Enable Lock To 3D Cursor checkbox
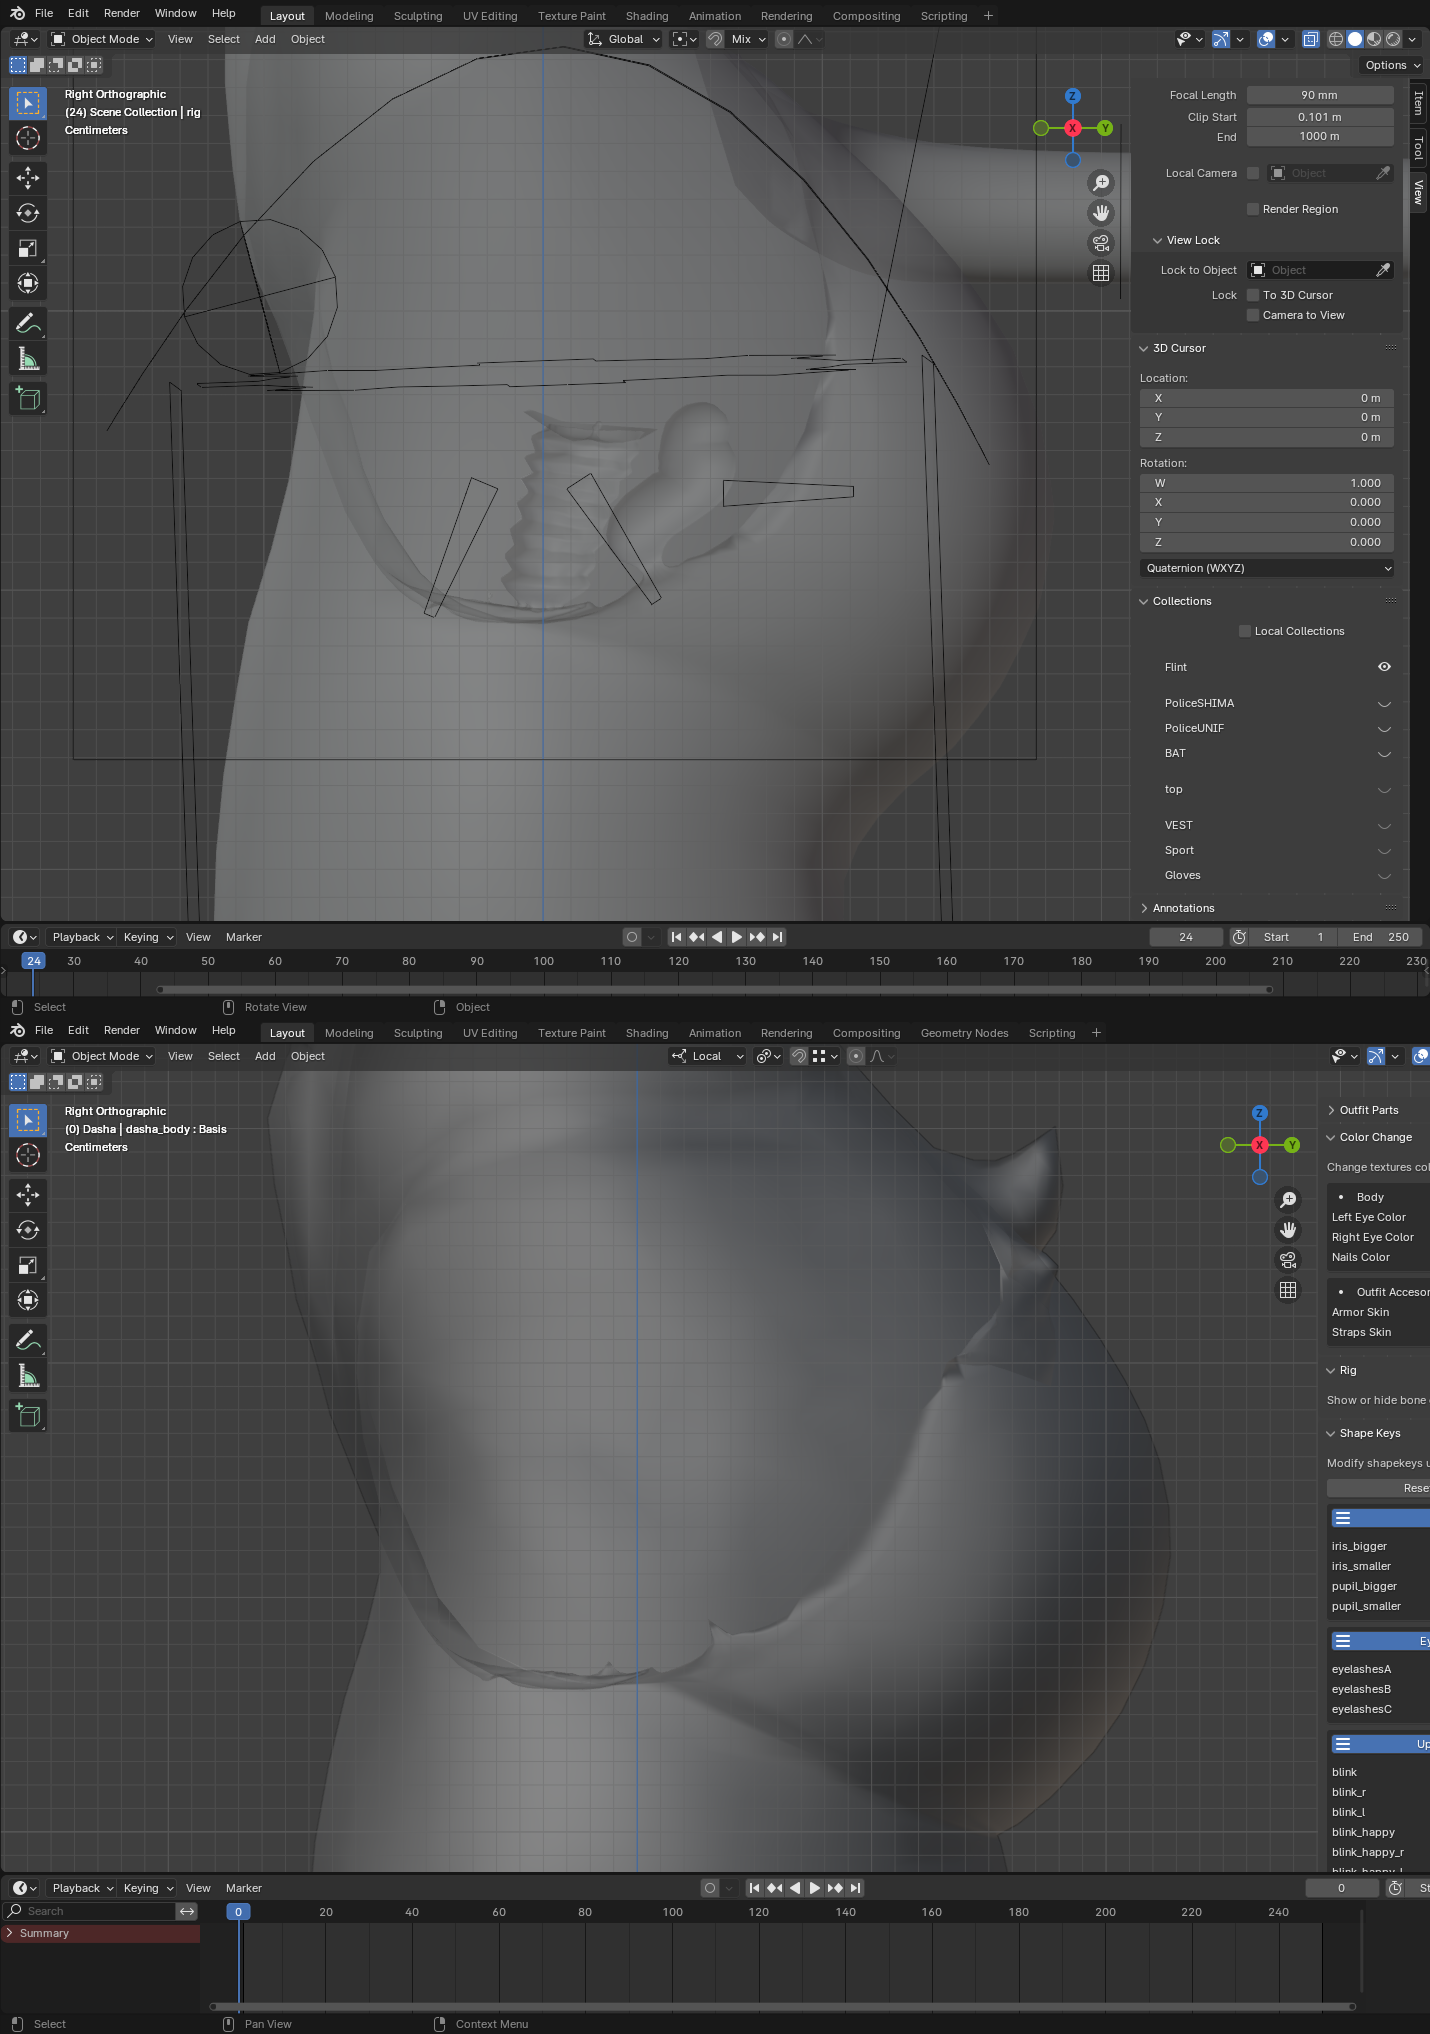Screen dimensions: 1430x2034 1253,295
